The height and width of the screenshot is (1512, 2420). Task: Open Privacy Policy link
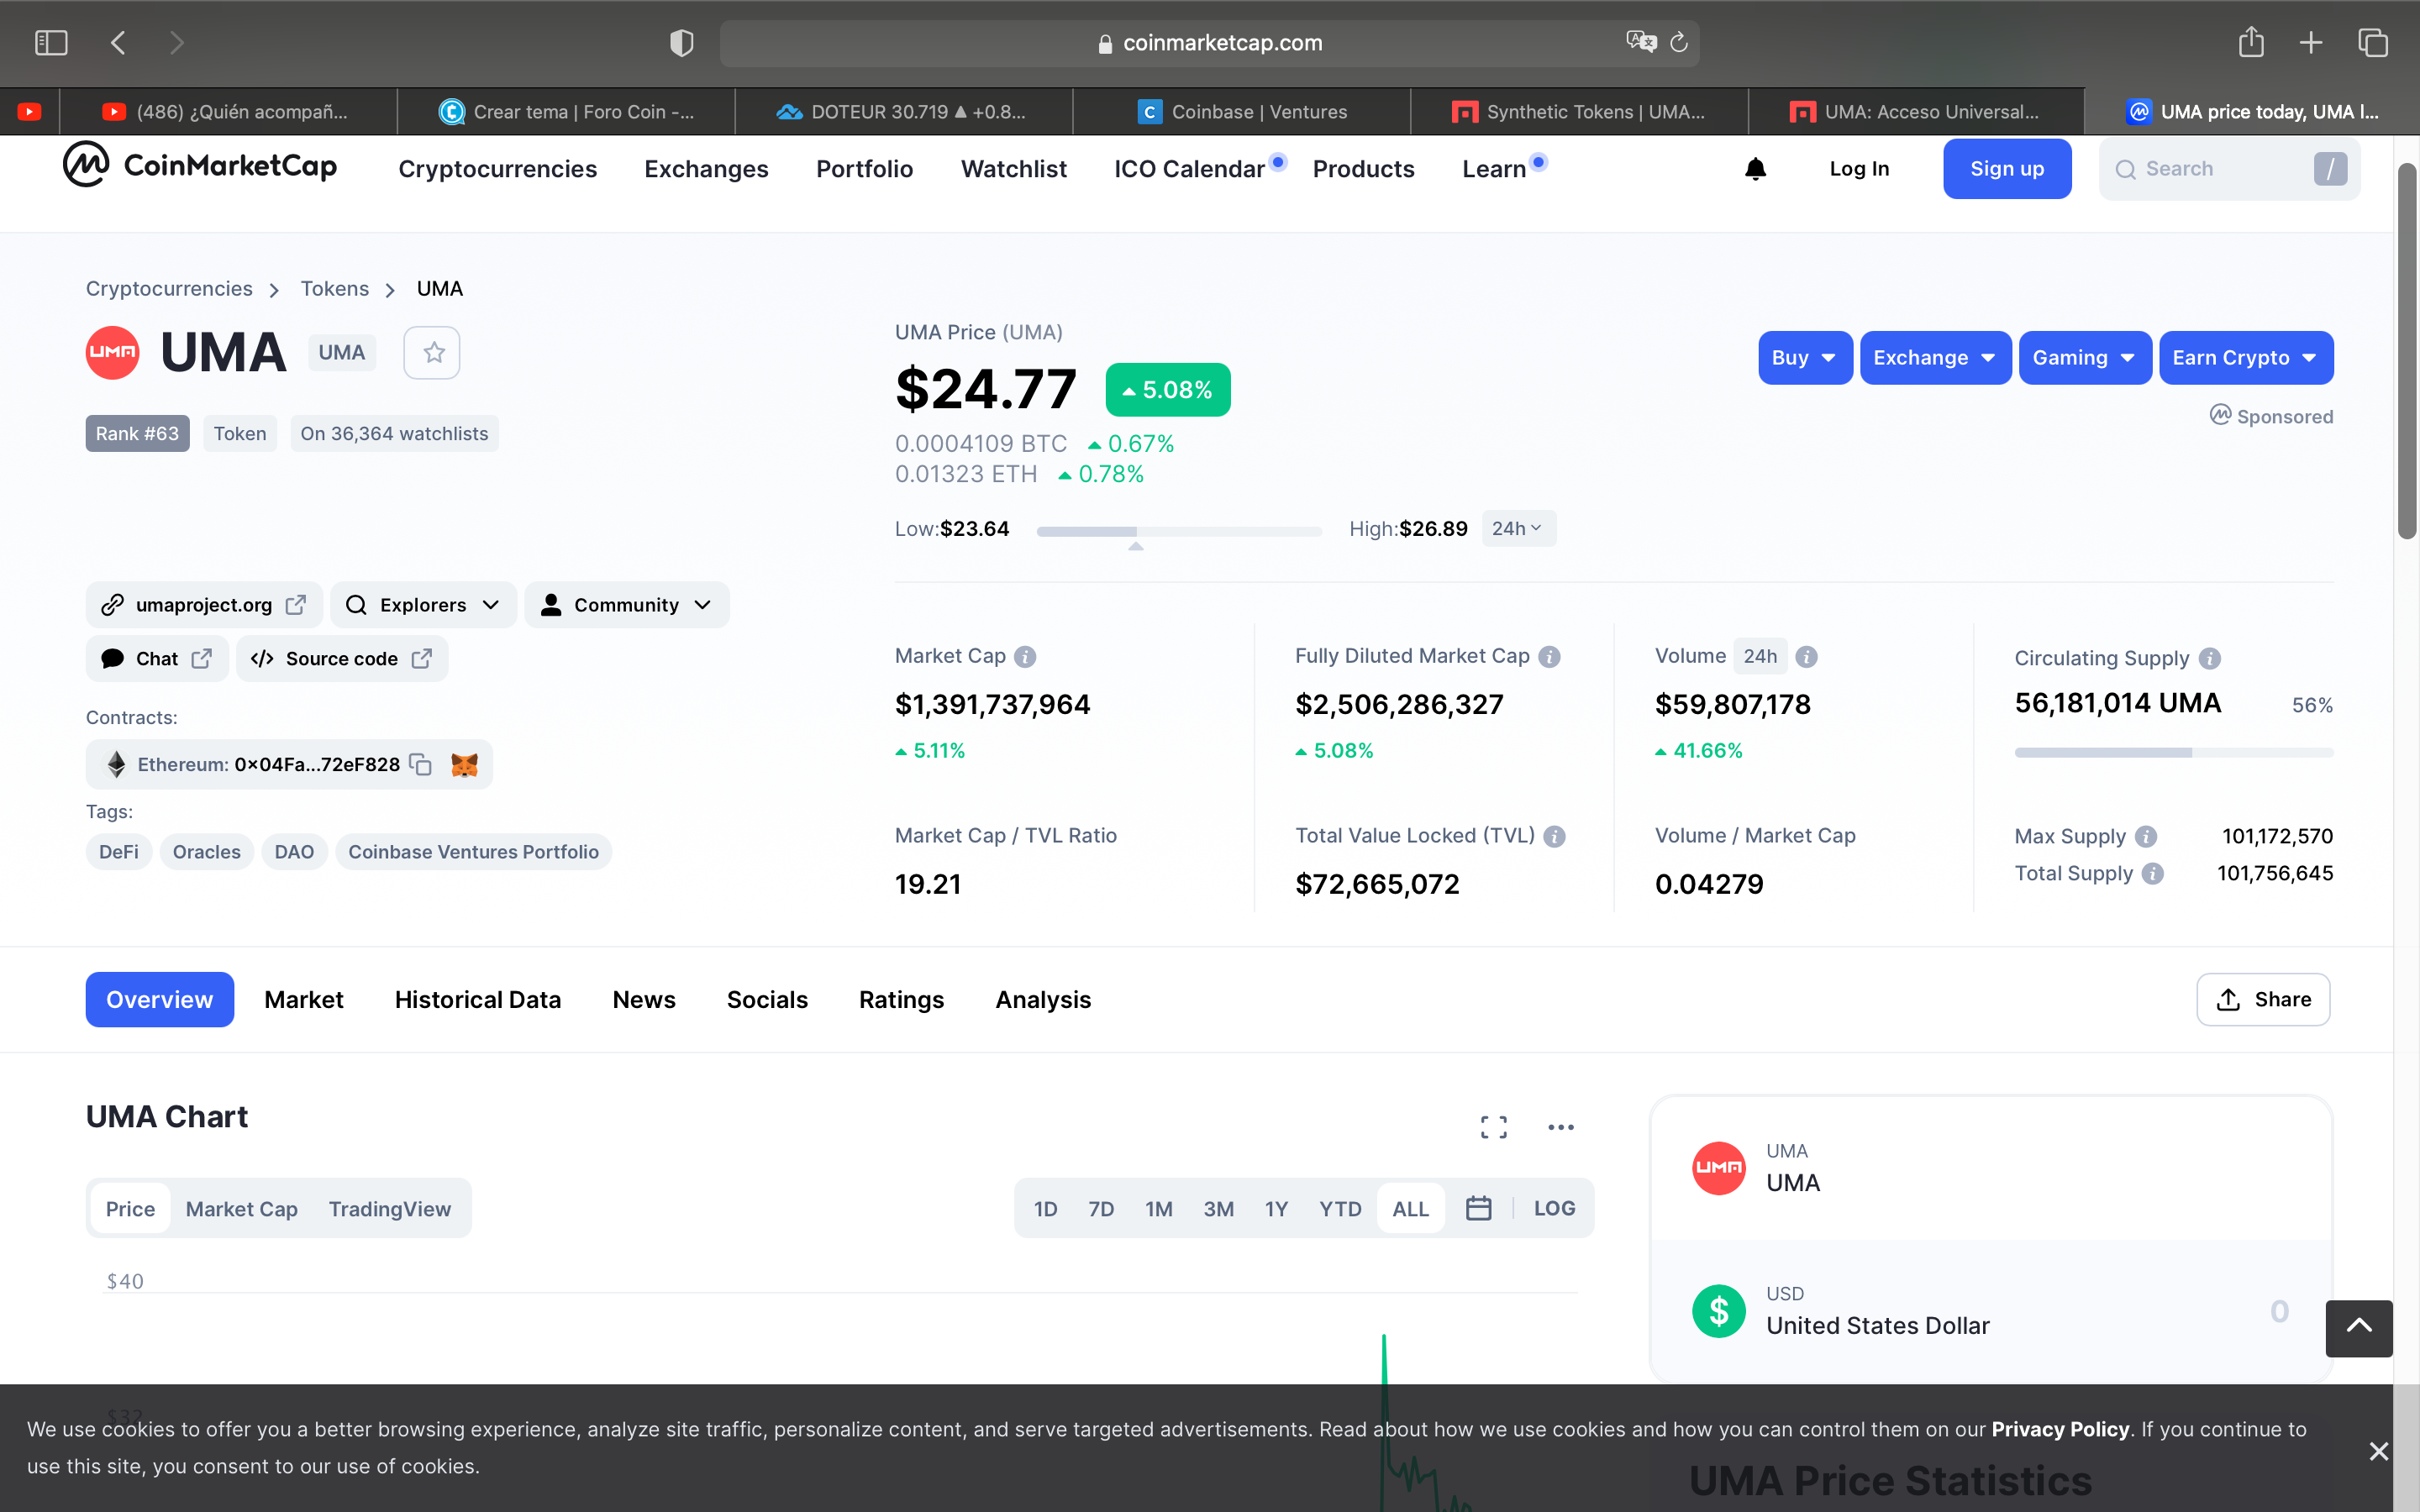tap(2060, 1429)
